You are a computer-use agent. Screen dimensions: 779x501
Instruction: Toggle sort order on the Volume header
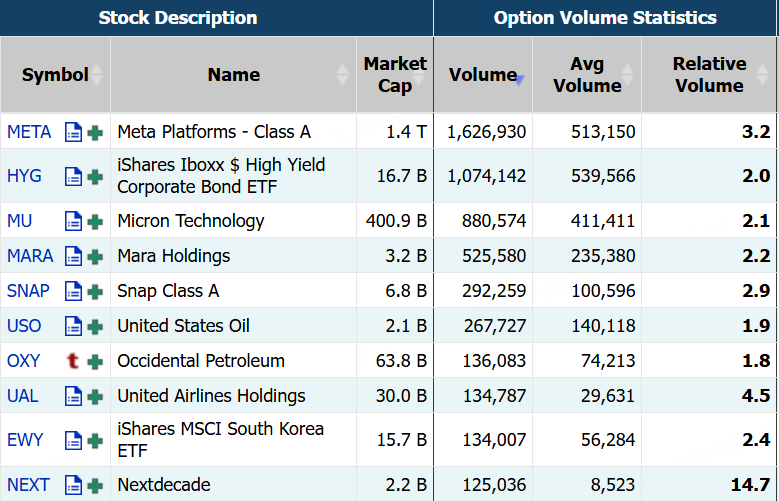(483, 75)
